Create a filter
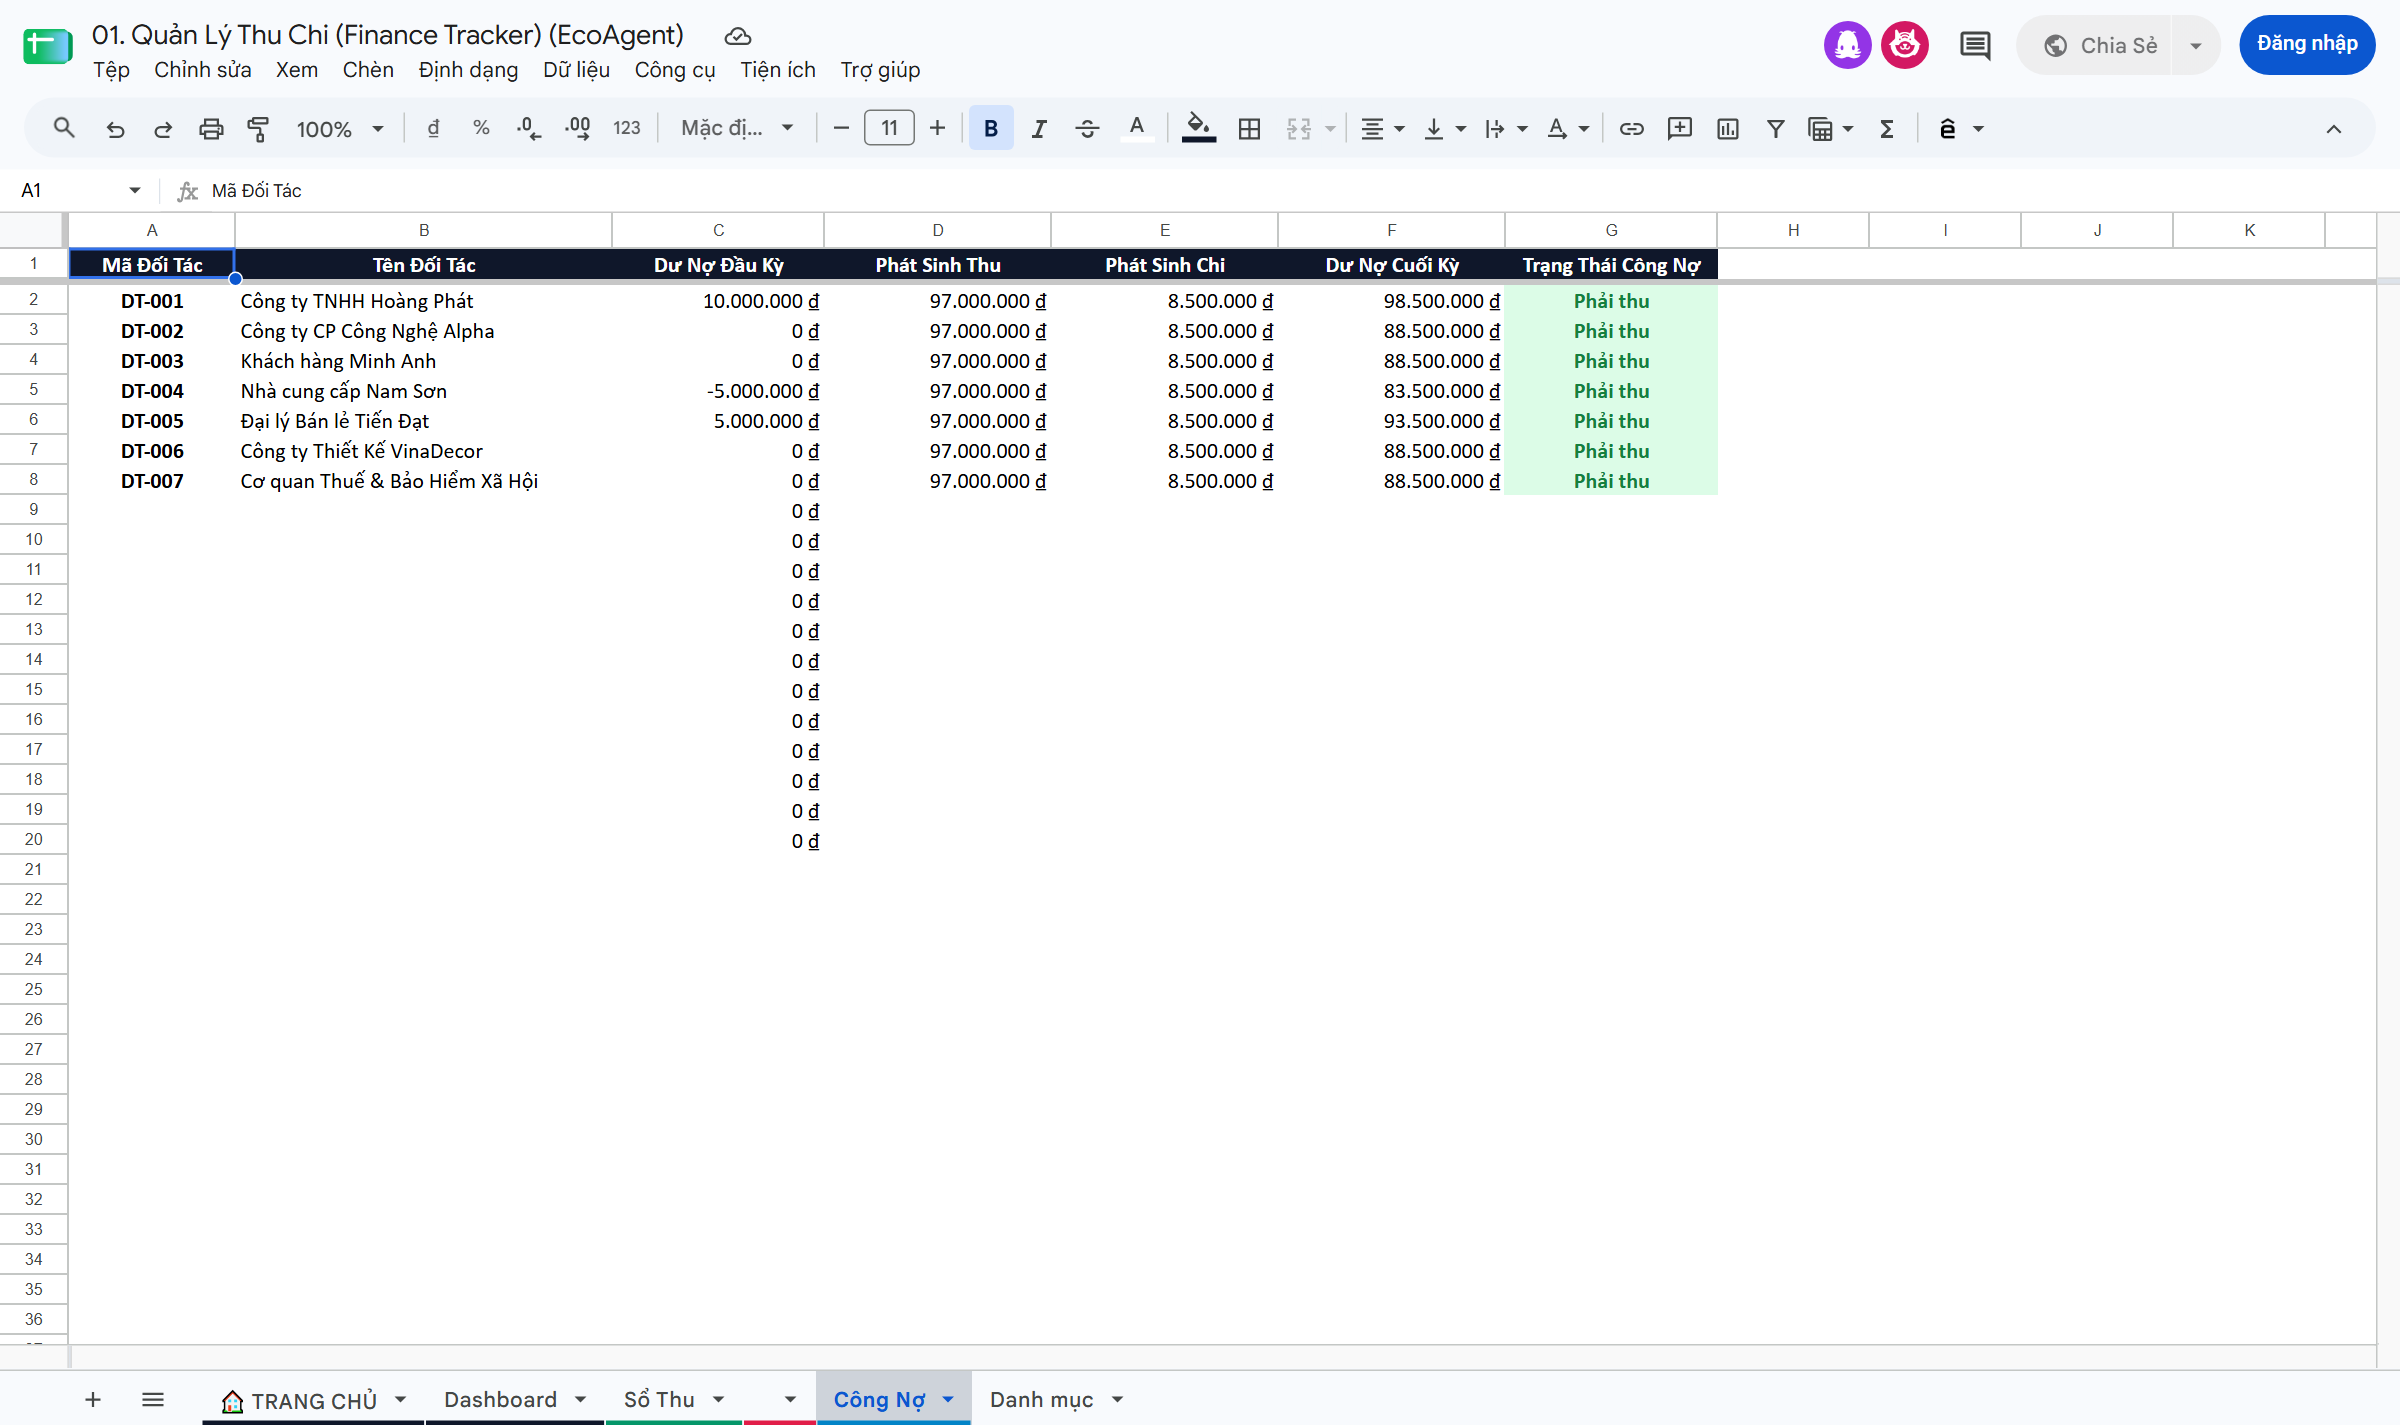Viewport: 2400px width, 1425px height. click(x=1775, y=128)
